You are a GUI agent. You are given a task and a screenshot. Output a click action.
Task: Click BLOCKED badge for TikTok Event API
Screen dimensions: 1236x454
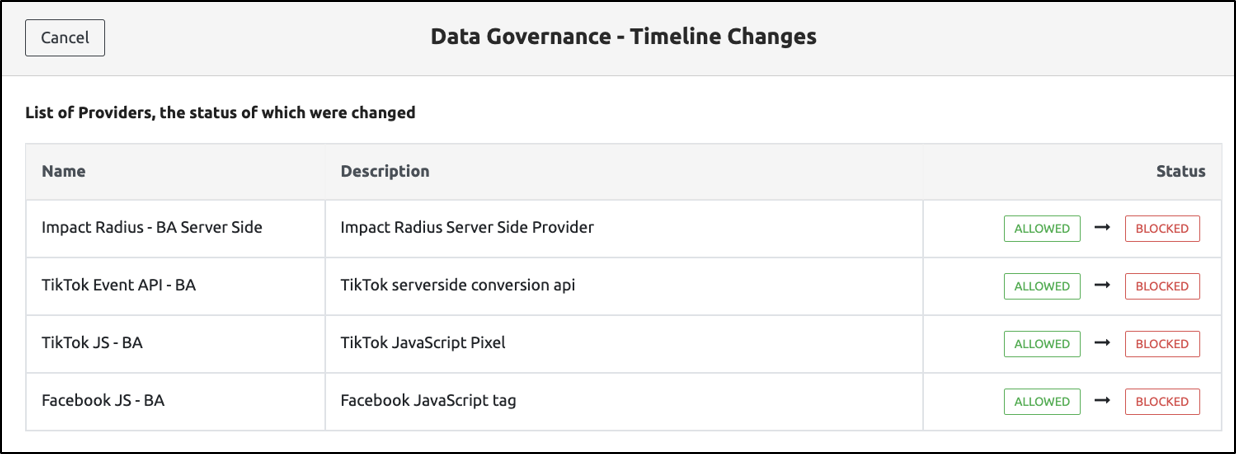[x=1162, y=286]
